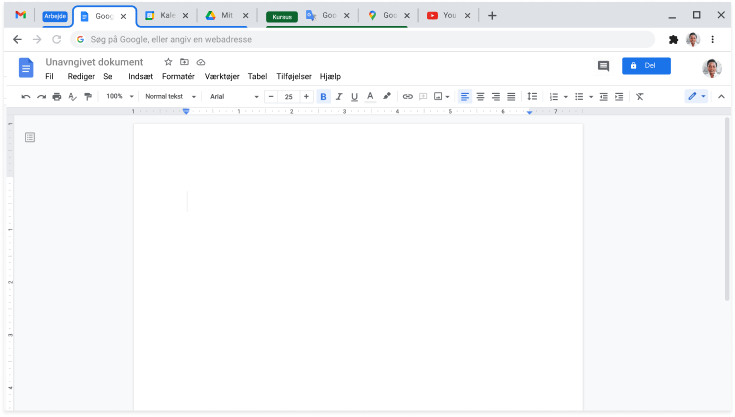The image size is (735, 417).
Task: Star the document
Action: 168,62
